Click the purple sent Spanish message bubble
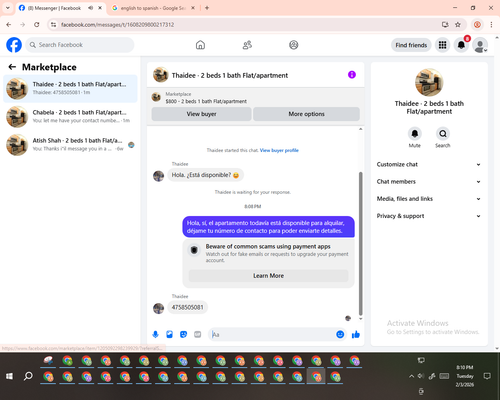Image resolution: width=500 pixels, height=400 pixels. [x=268, y=227]
